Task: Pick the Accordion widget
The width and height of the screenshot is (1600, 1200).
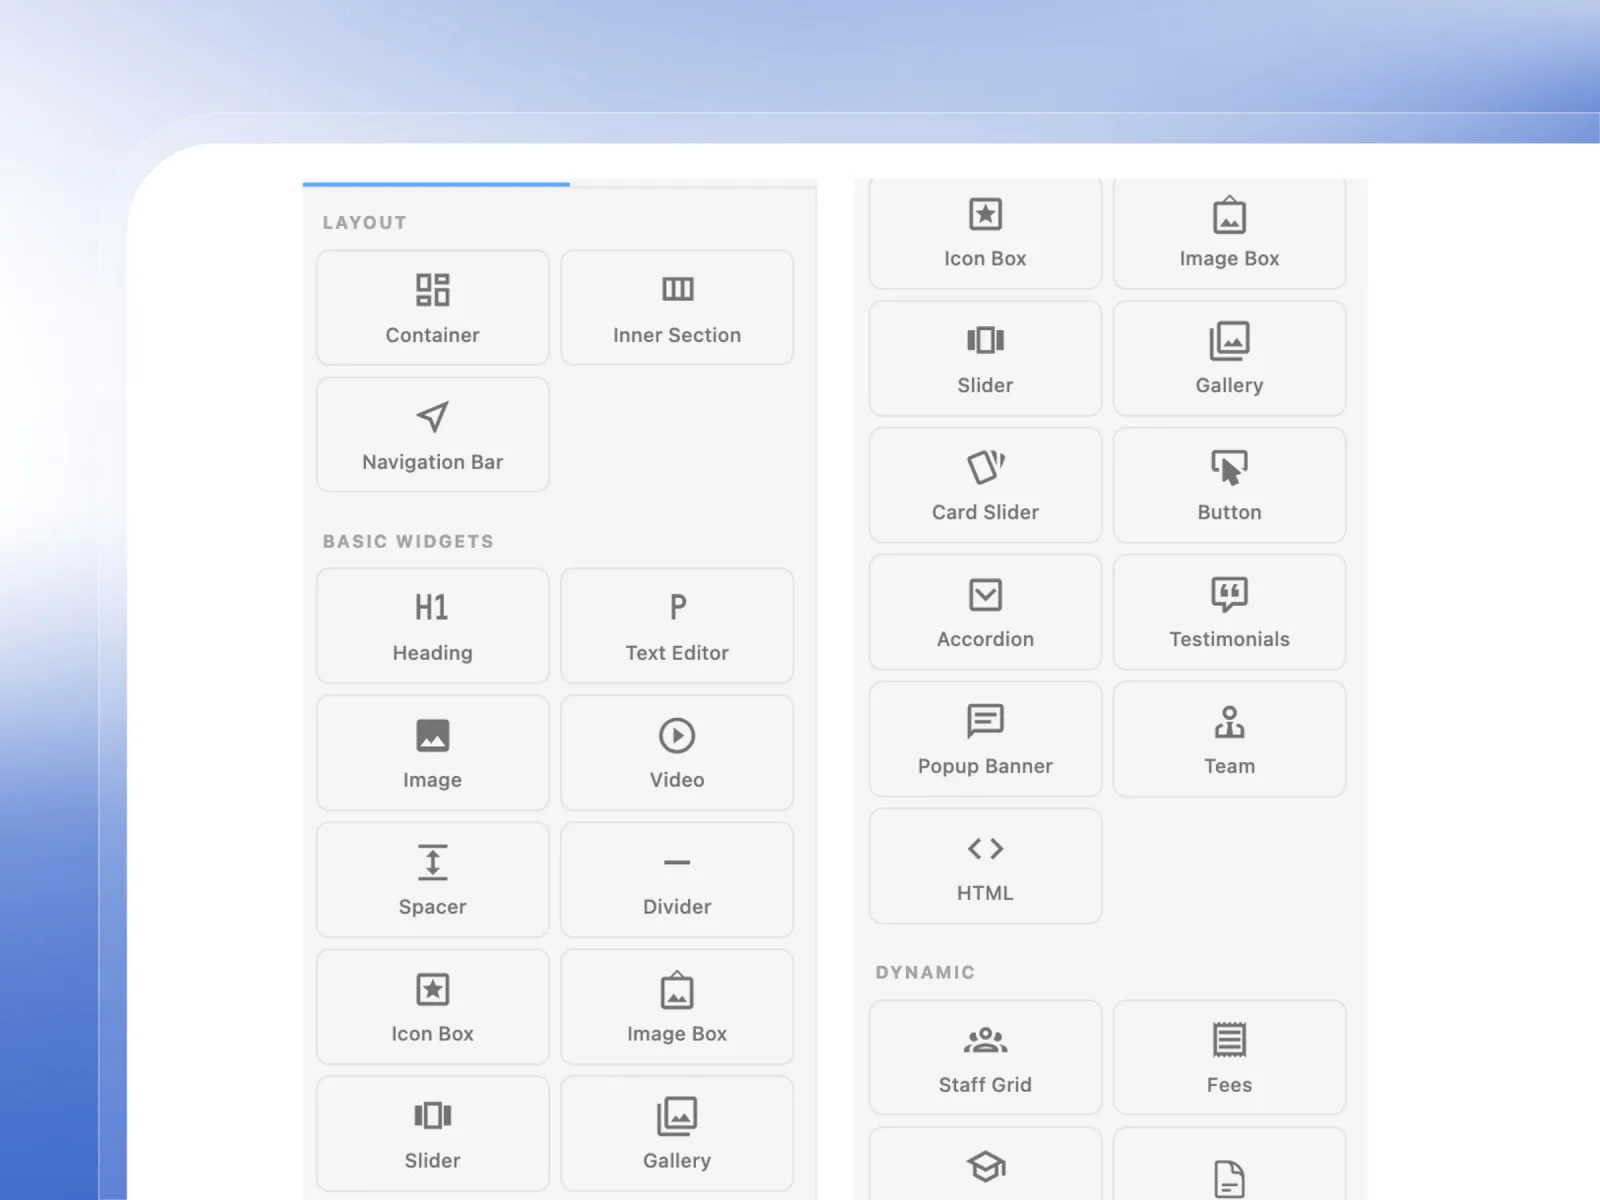Action: (x=985, y=612)
